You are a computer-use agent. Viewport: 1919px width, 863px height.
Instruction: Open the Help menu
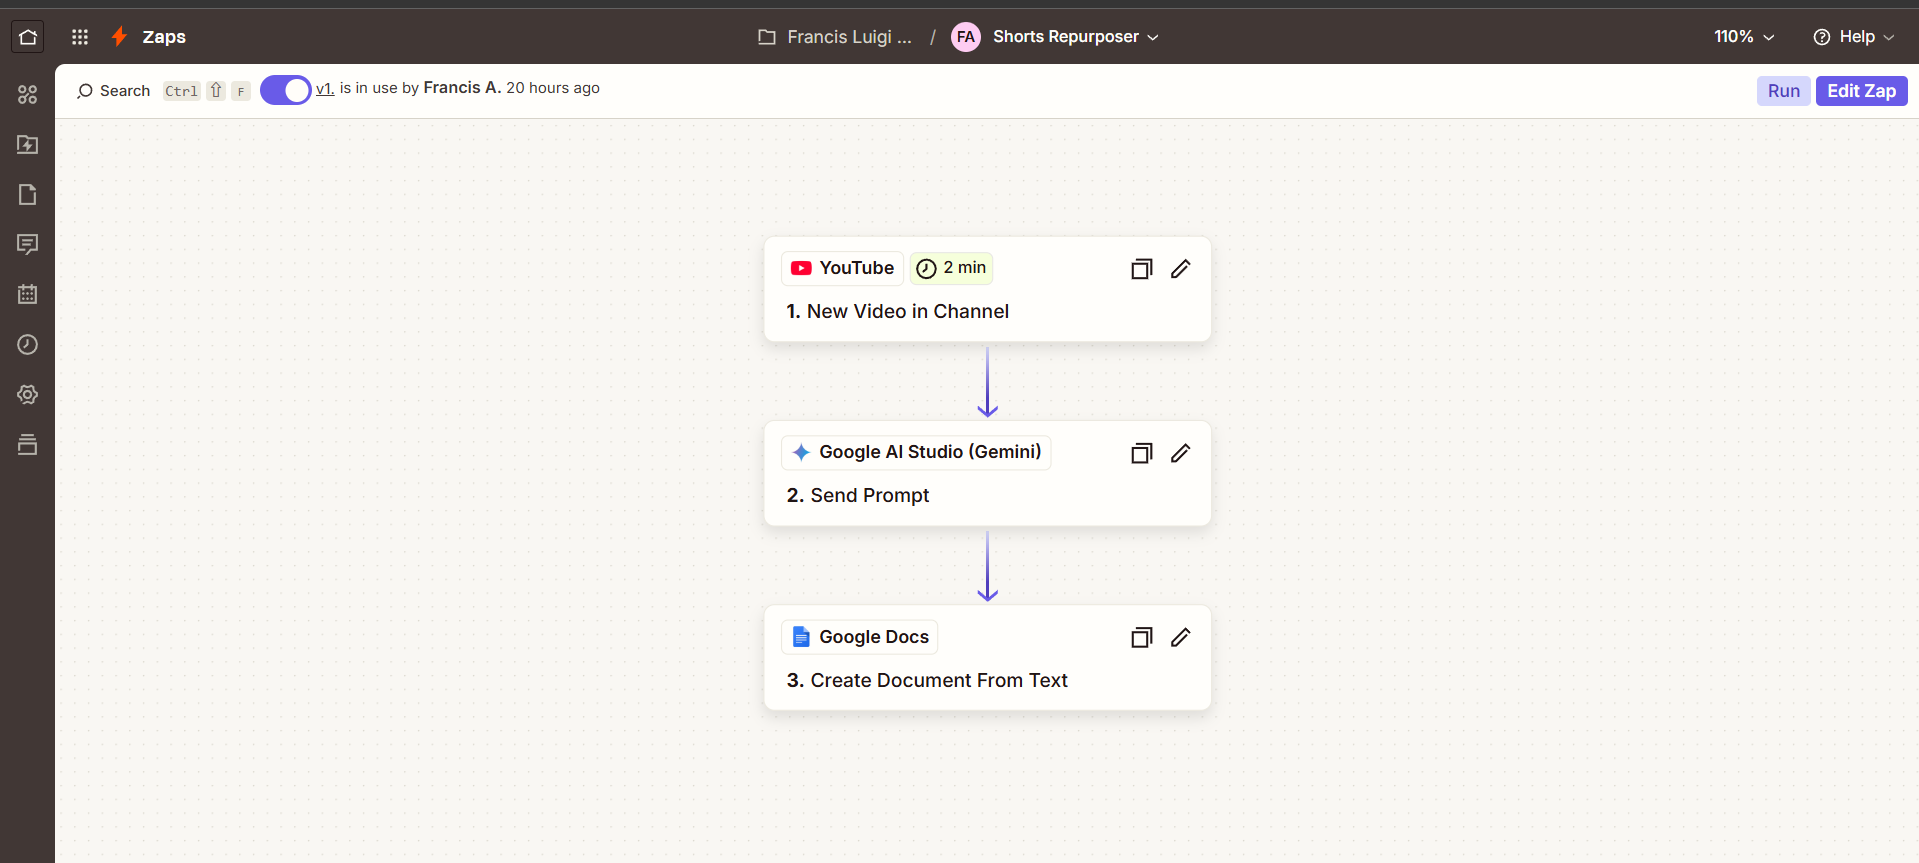pyautogui.click(x=1854, y=37)
